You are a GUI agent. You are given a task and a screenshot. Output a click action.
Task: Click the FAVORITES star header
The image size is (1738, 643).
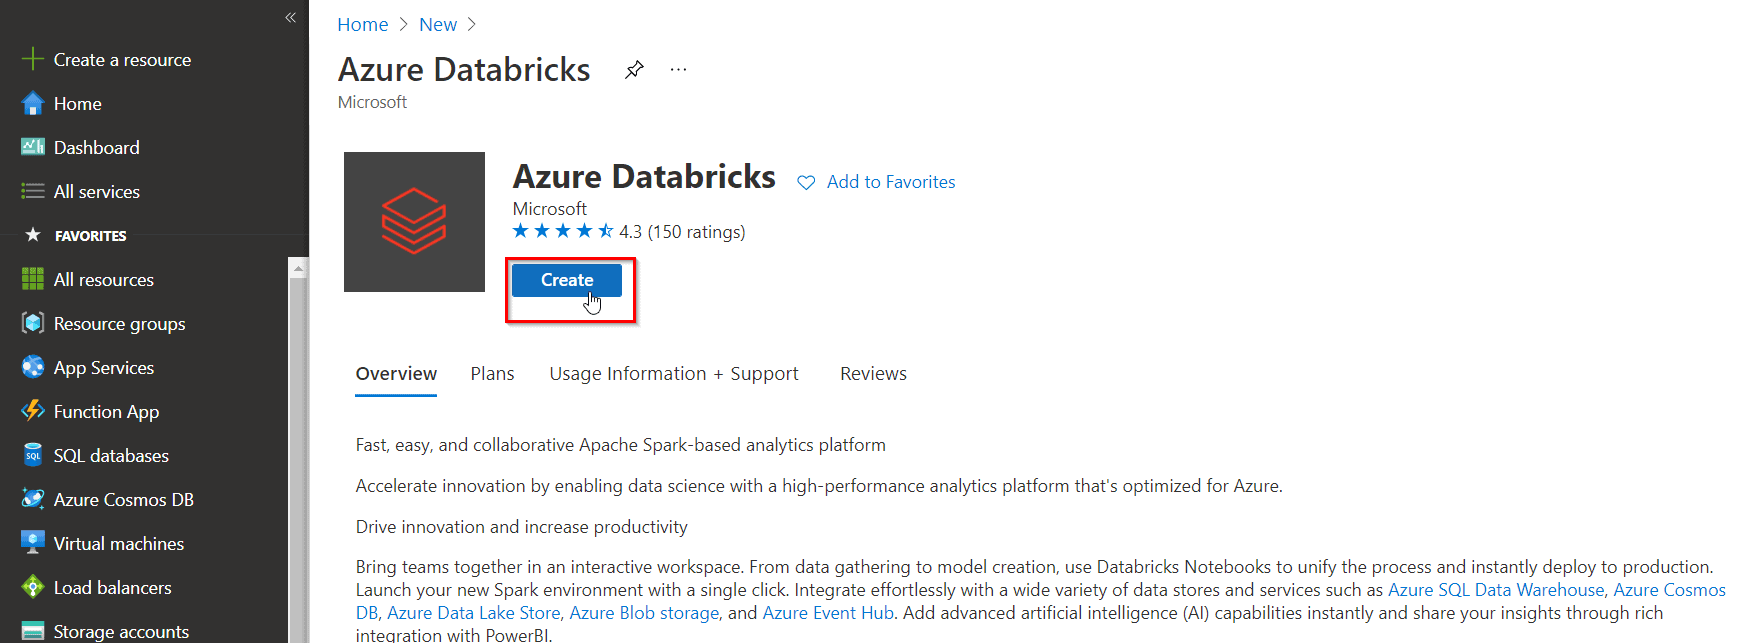coord(32,235)
